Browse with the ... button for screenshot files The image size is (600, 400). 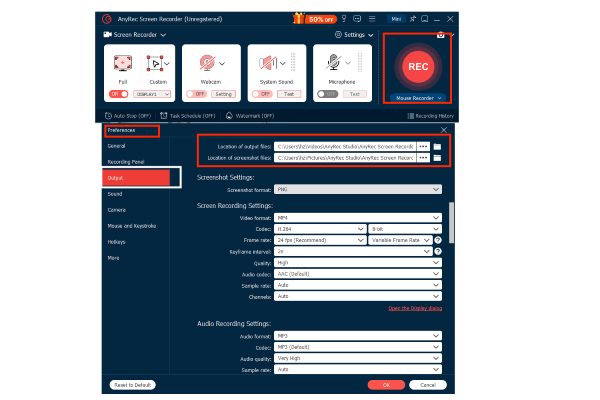click(x=423, y=158)
